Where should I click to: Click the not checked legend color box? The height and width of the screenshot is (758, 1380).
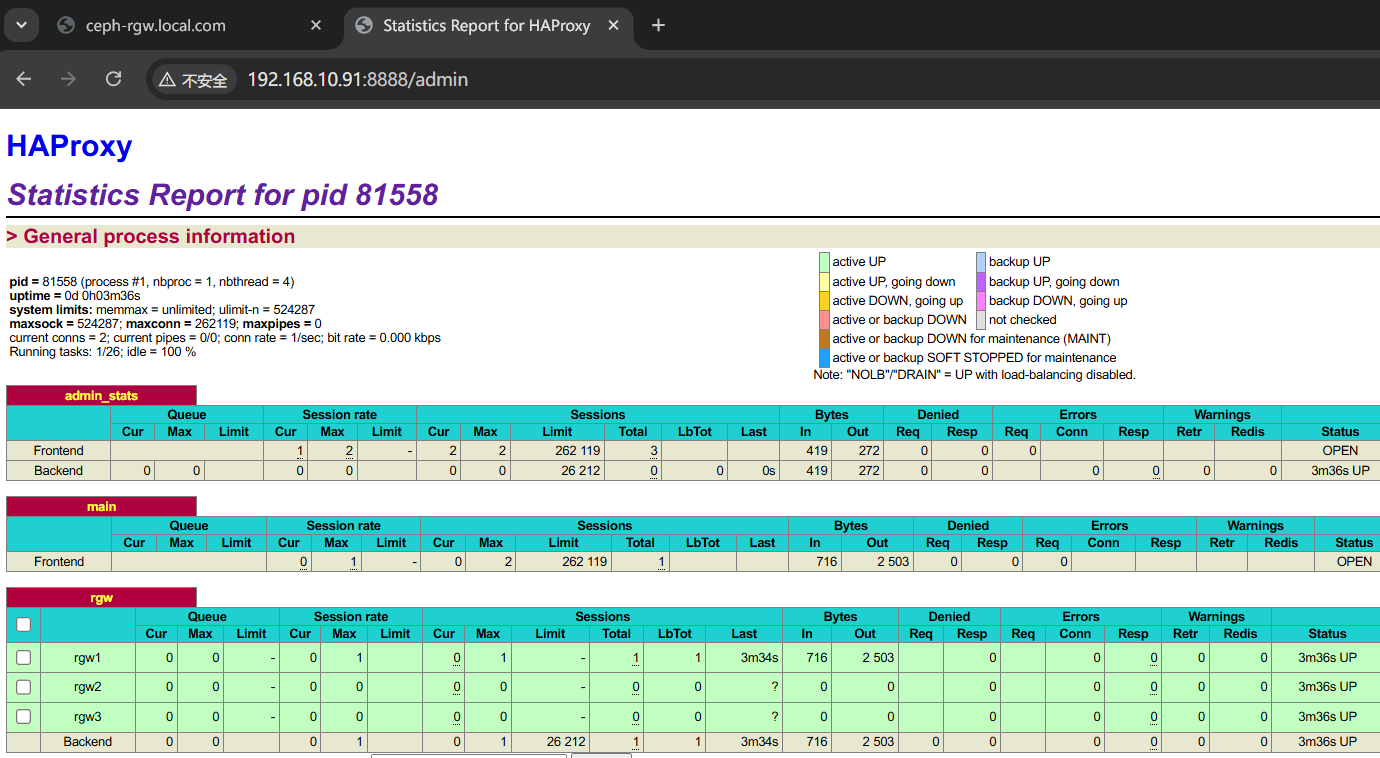point(981,320)
